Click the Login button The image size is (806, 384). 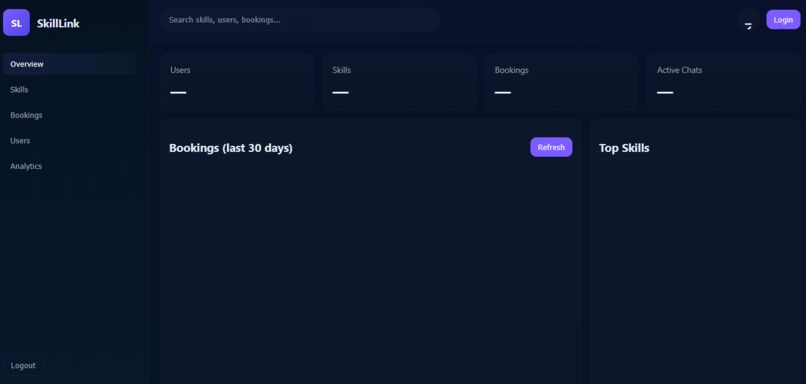[783, 20]
